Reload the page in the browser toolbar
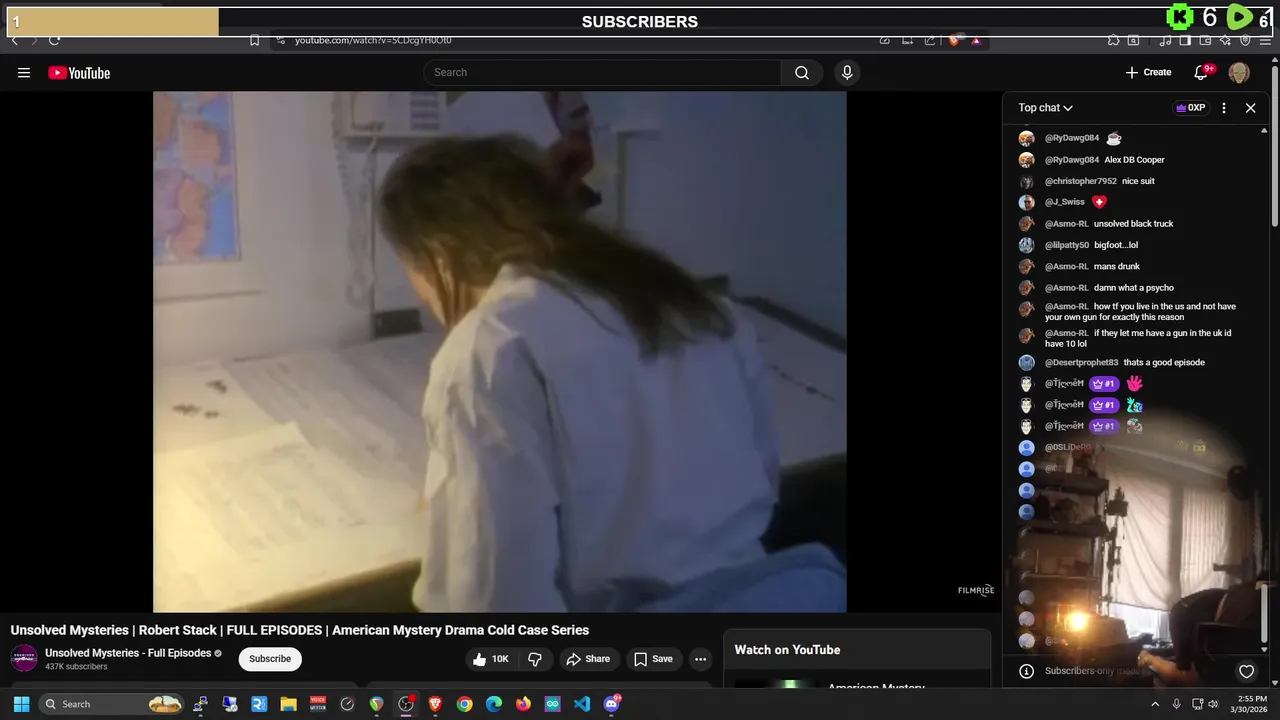The width and height of the screenshot is (1280, 720). pyautogui.click(x=54, y=40)
